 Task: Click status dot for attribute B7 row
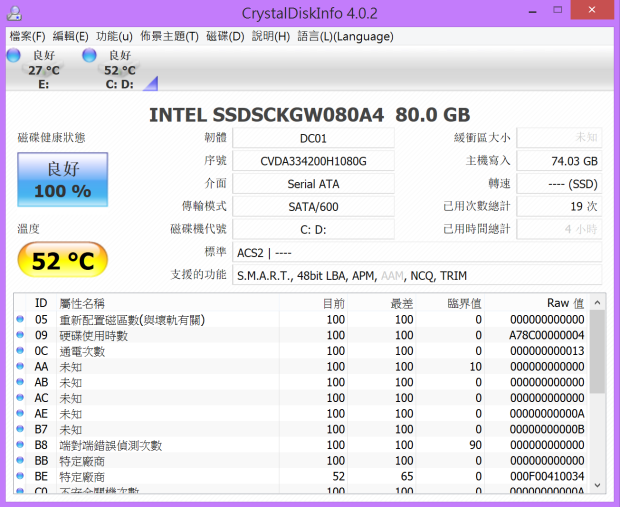pos(20,429)
